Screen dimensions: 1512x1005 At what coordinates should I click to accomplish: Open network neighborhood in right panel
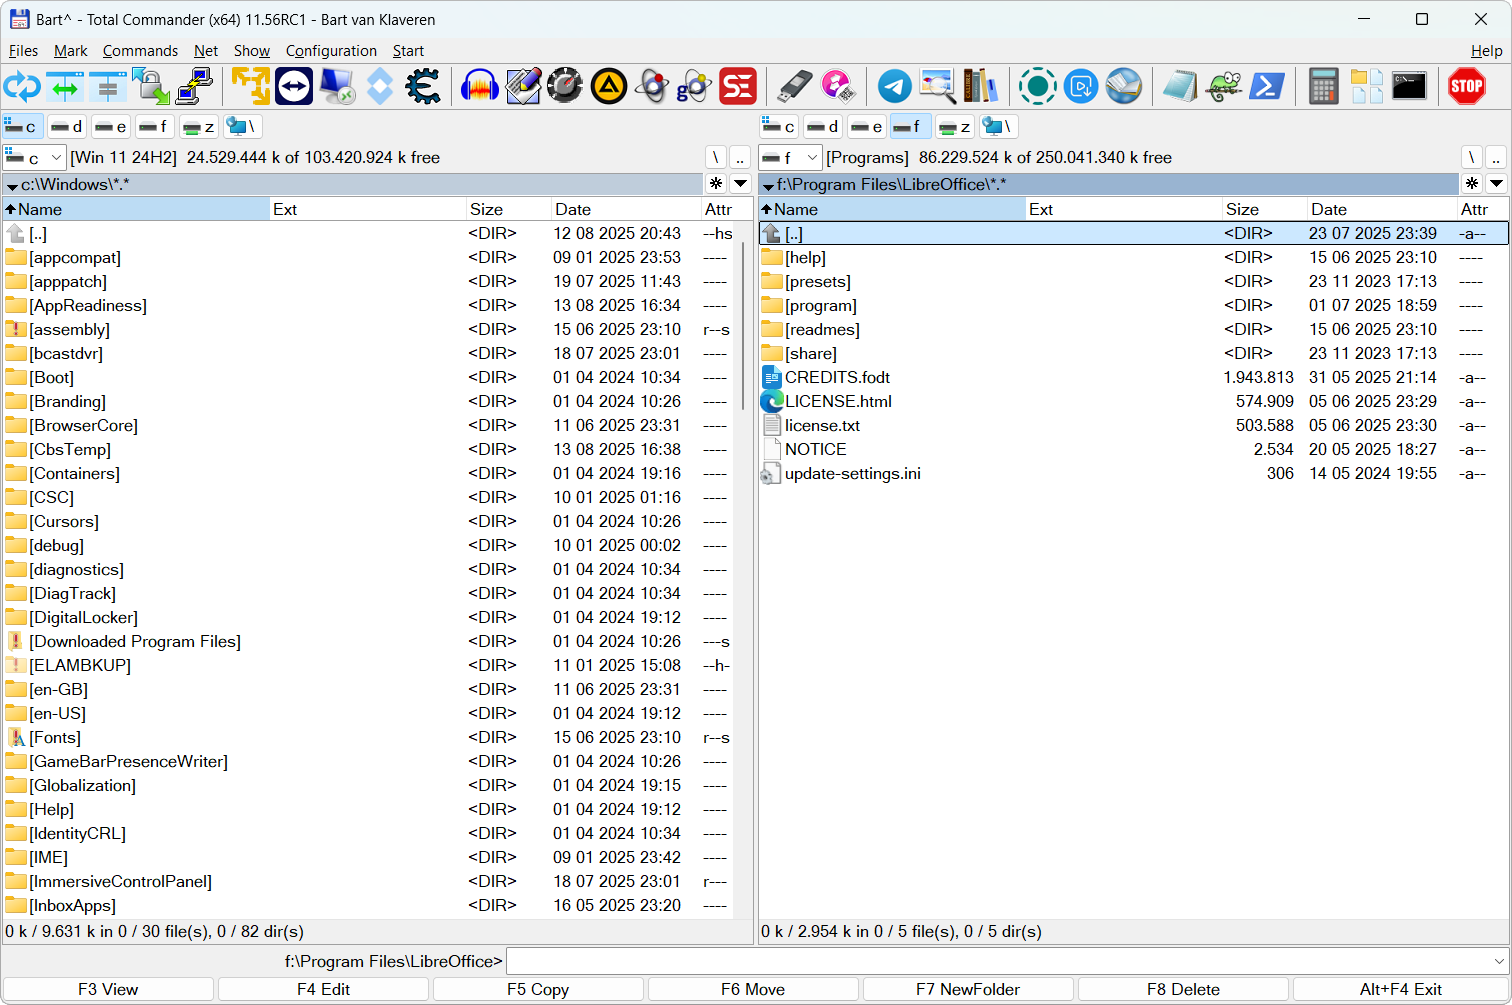click(998, 127)
